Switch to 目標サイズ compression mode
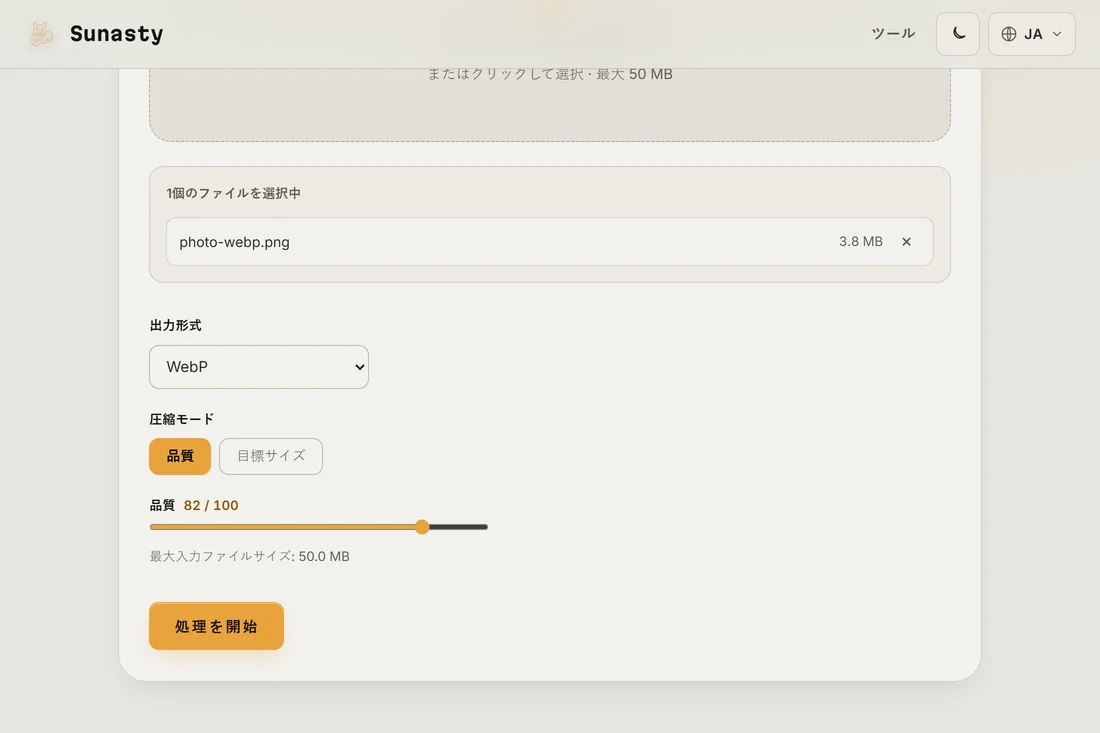The image size is (1100, 733). pyautogui.click(x=271, y=456)
